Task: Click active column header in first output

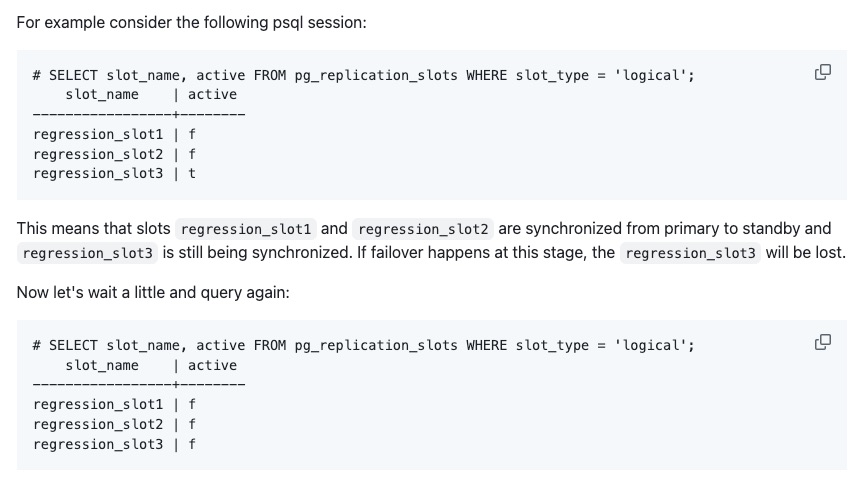Action: 212,95
